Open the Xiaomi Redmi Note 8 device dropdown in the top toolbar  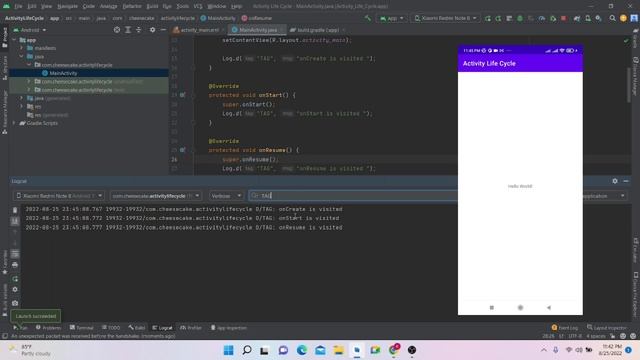click(x=445, y=18)
